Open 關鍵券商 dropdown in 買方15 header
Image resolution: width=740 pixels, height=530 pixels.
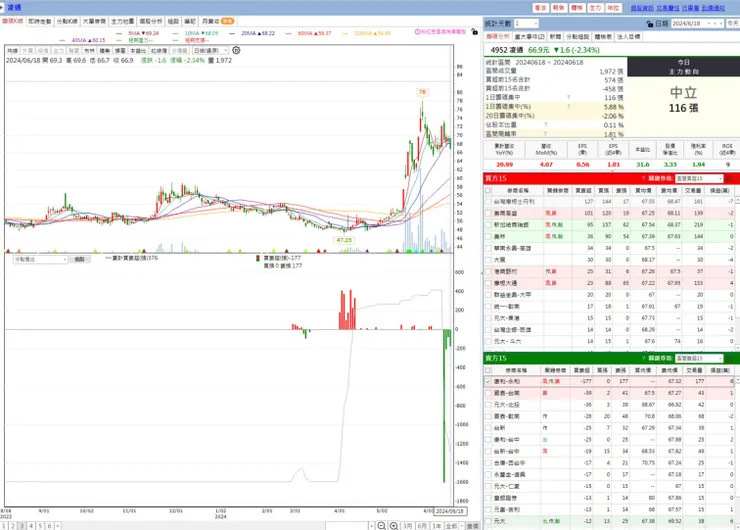click(x=699, y=178)
